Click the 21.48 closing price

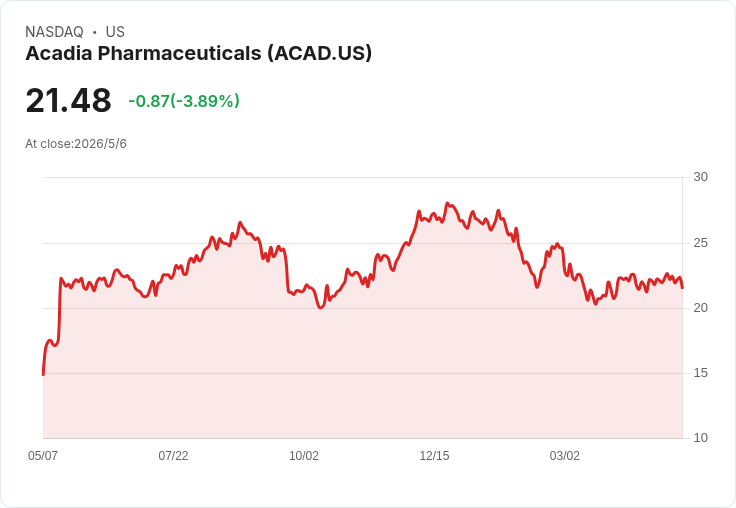click(69, 100)
